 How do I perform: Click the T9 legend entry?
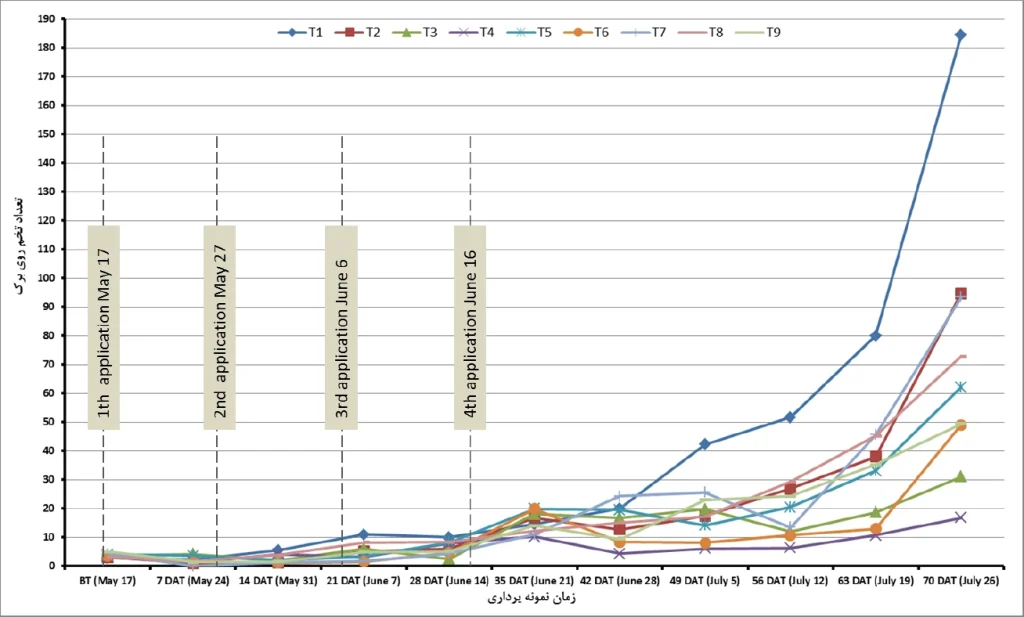[758, 32]
